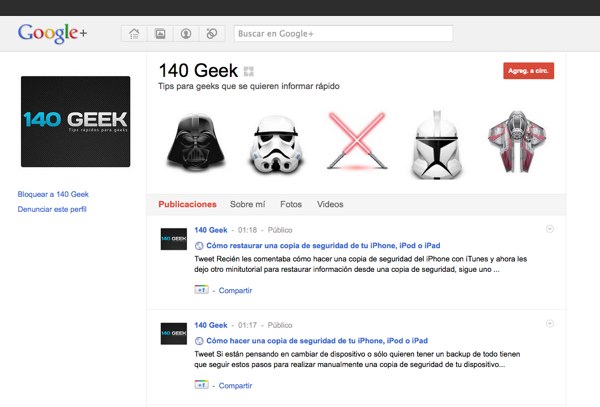Click Público label on the 01:17 post

tap(280, 325)
